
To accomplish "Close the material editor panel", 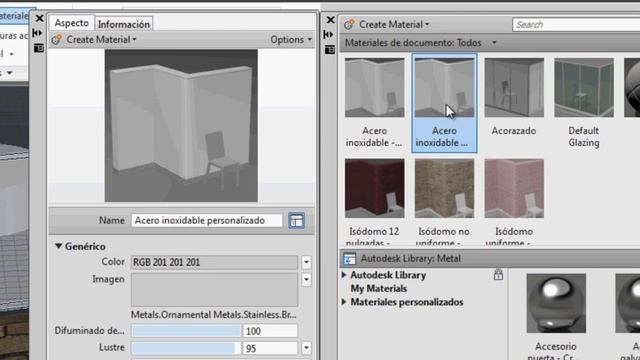I will tap(39, 18).
